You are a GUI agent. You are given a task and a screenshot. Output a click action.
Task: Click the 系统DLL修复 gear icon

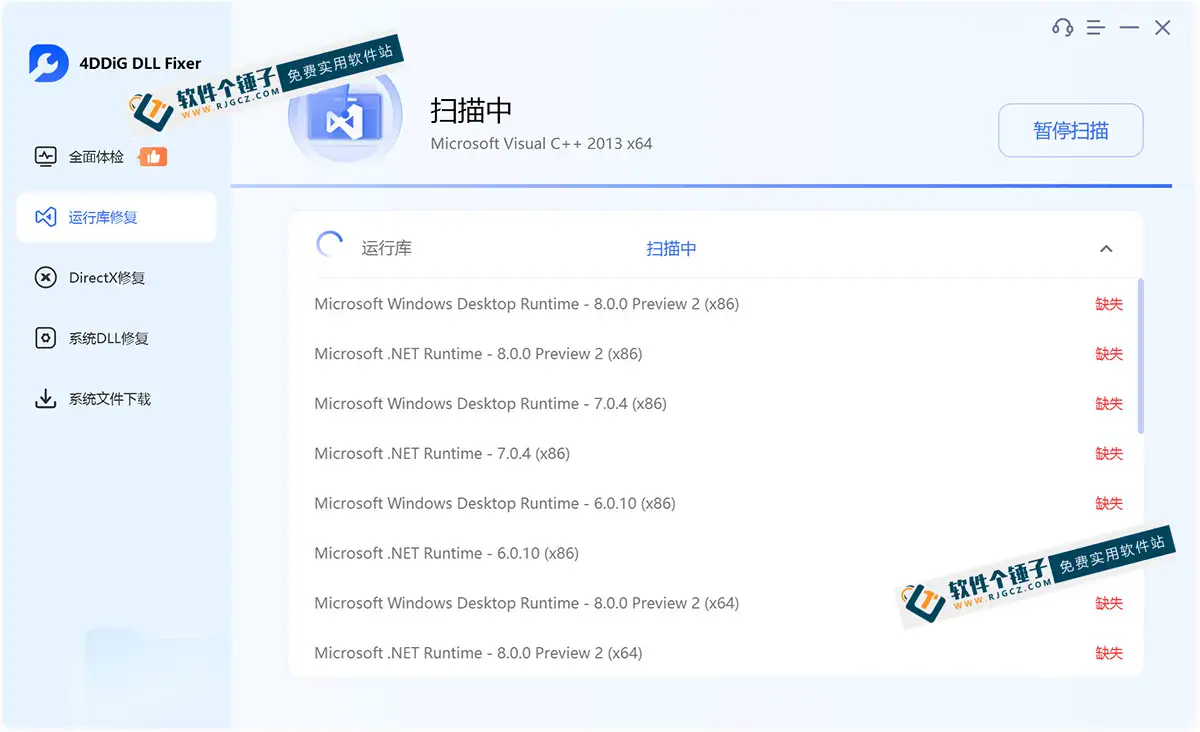click(45, 338)
